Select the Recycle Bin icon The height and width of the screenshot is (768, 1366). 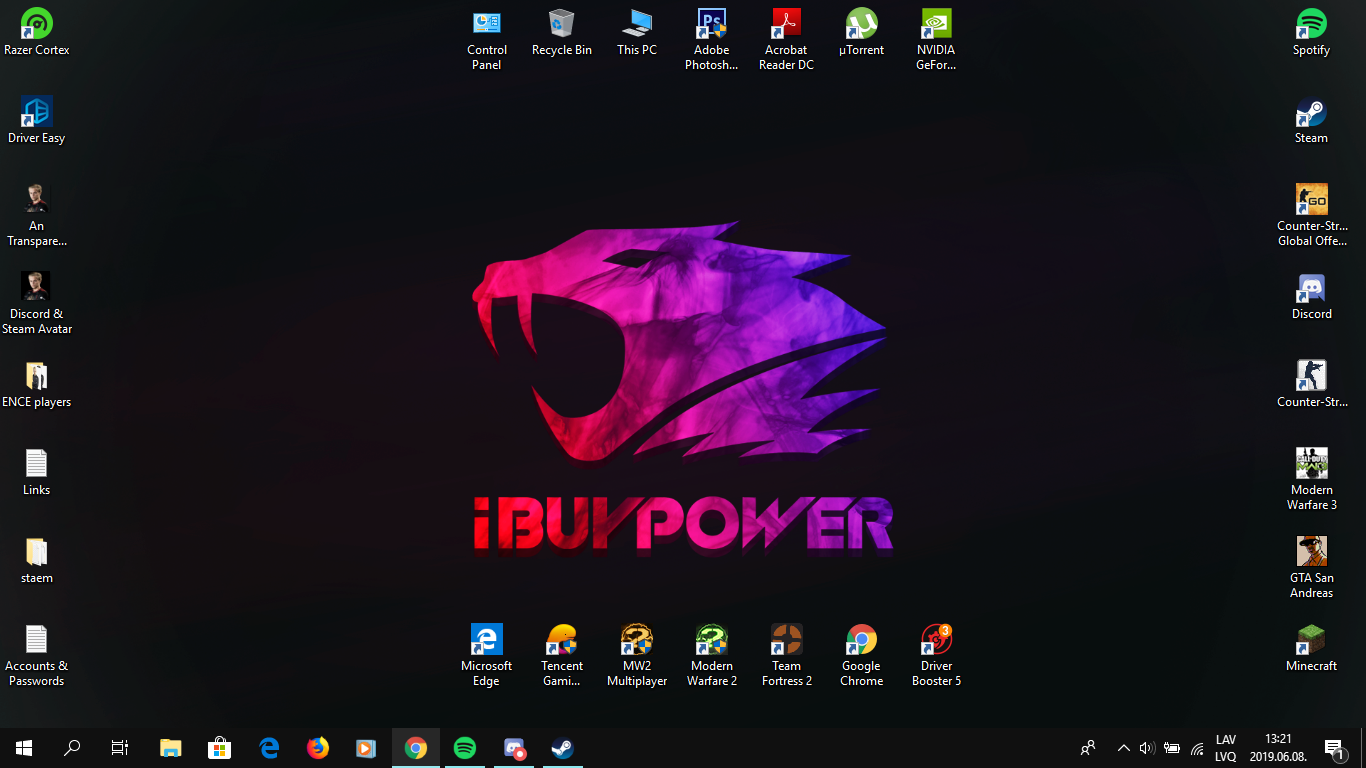tap(562, 32)
